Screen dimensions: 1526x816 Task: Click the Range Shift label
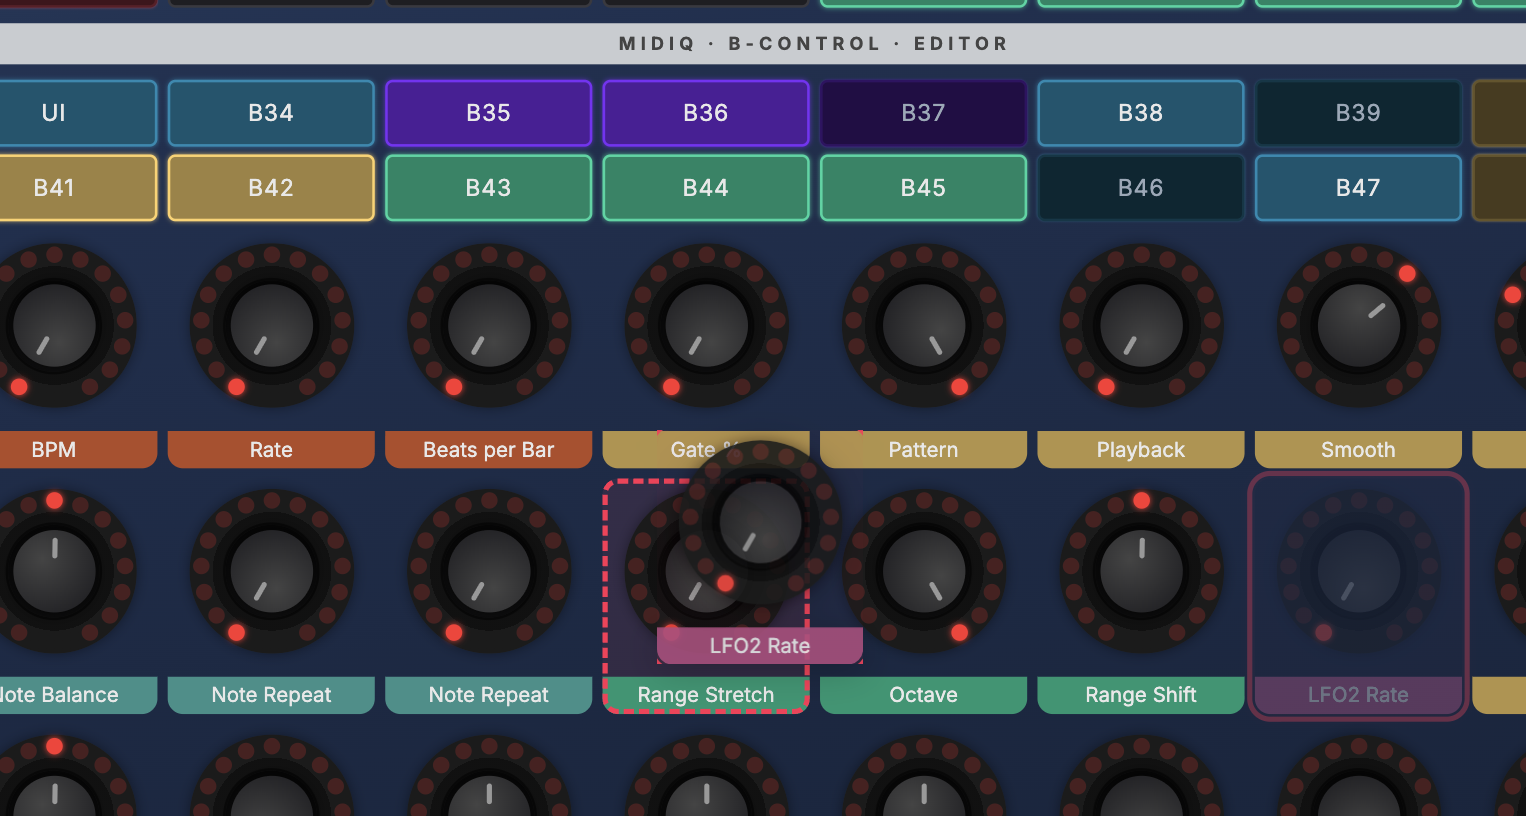click(1141, 695)
